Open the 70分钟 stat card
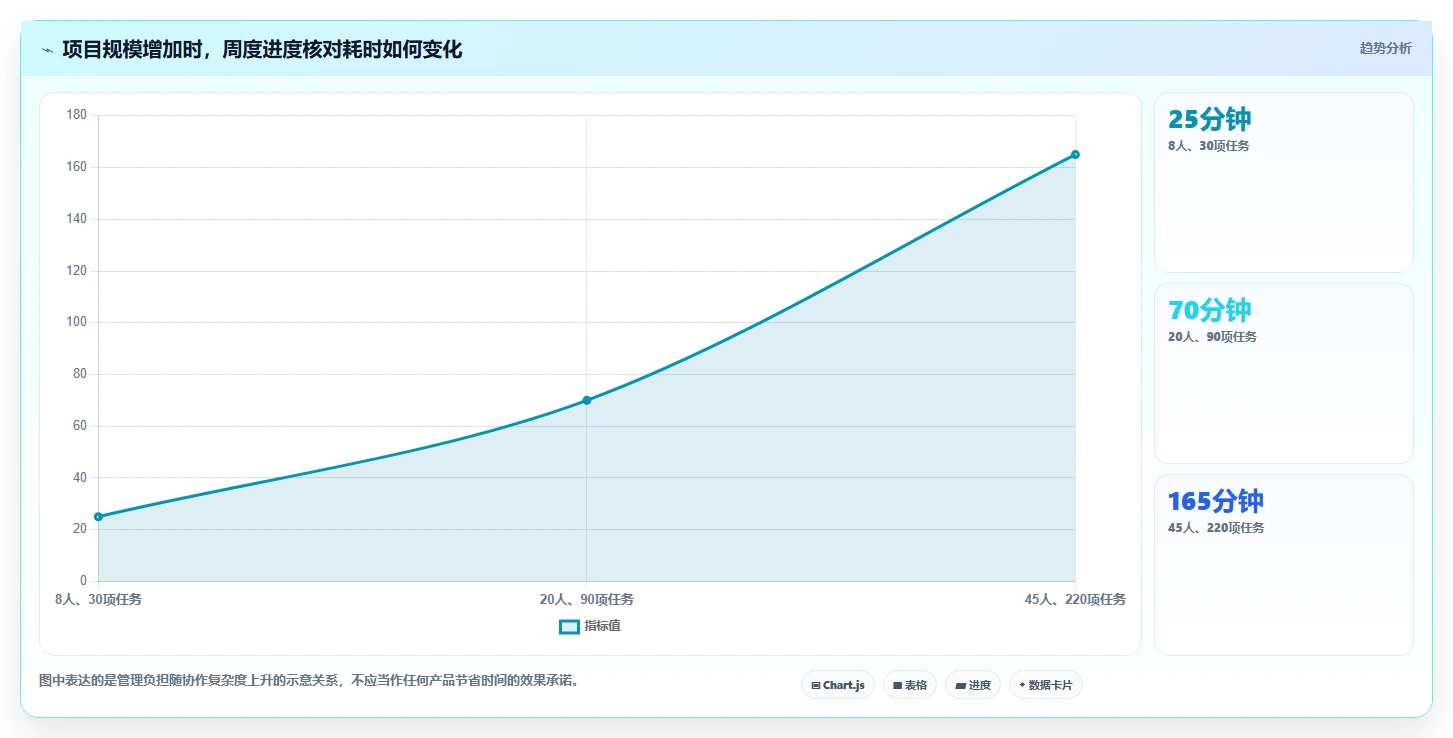Image resolution: width=1453 pixels, height=738 pixels. click(x=1284, y=373)
